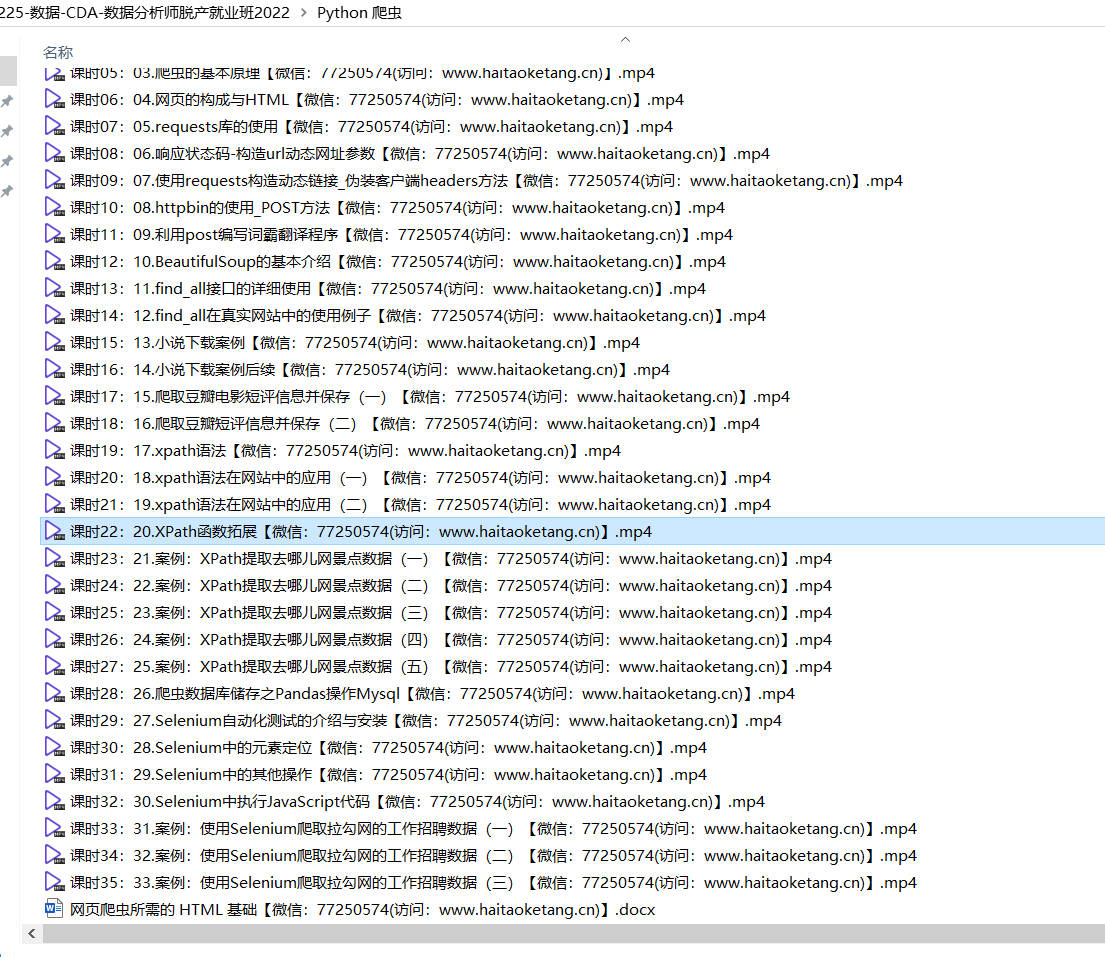Click the video icon of 课时13 find_all file
The height and width of the screenshot is (957, 1105).
click(x=54, y=288)
